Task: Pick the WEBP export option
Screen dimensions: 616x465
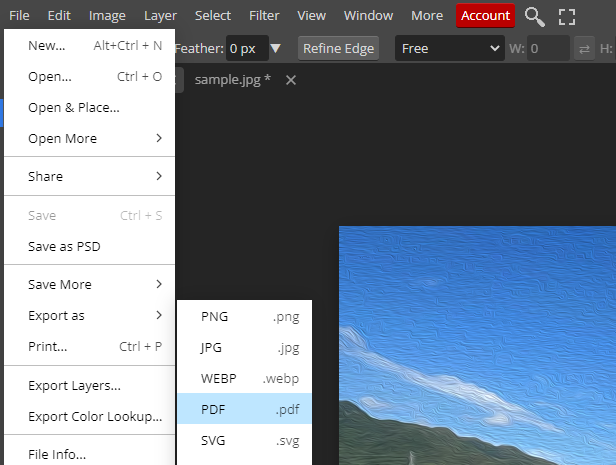Action: (x=244, y=378)
